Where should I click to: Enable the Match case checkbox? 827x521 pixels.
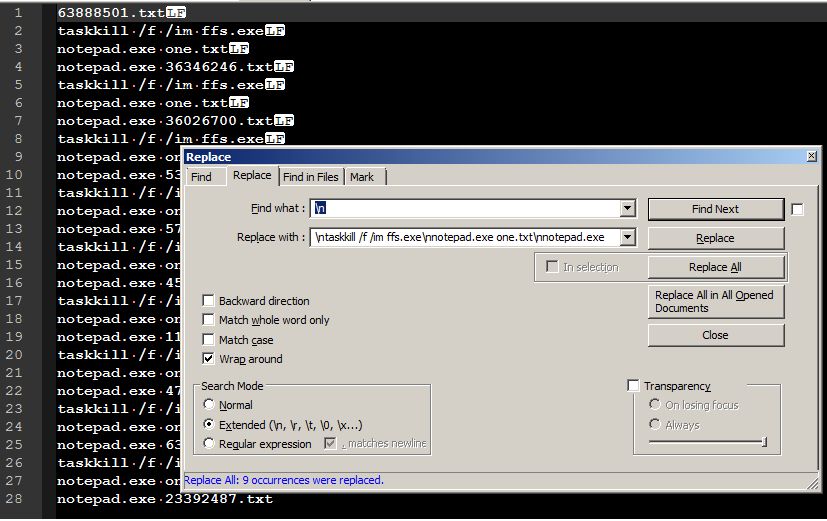coord(208,340)
